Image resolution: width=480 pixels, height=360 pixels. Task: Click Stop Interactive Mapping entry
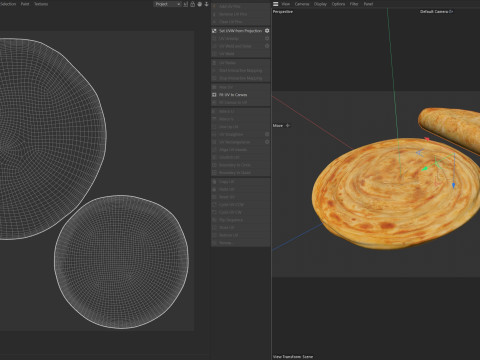tap(240, 78)
